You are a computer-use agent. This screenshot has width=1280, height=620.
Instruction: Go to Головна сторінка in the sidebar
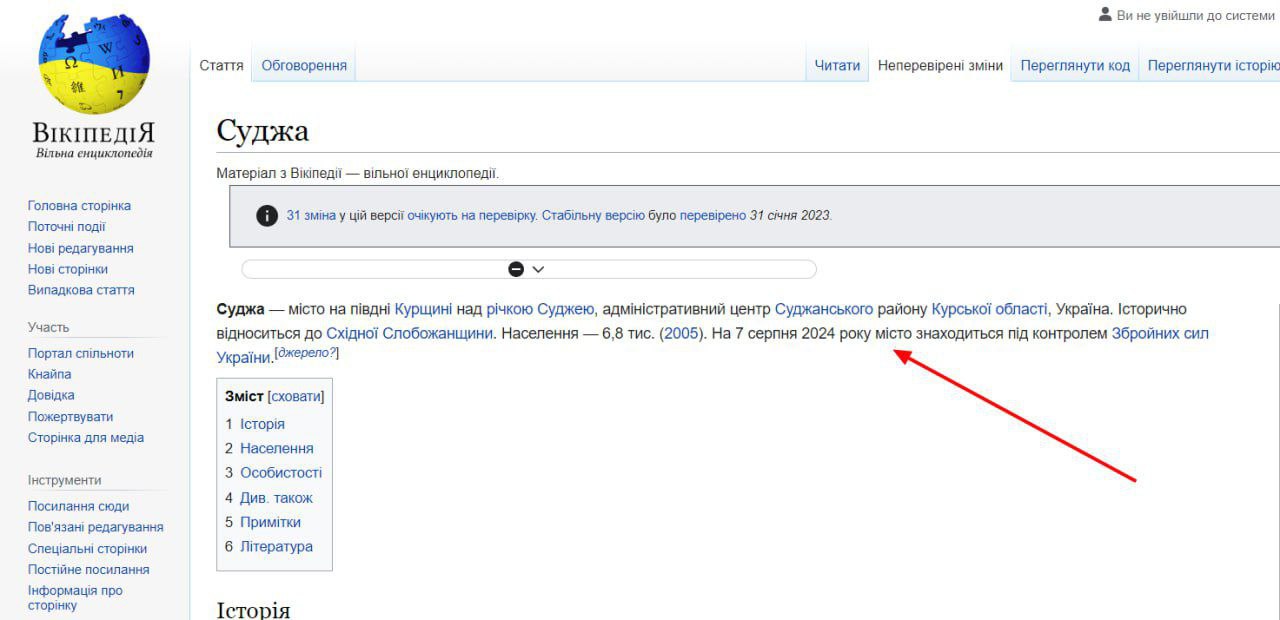tap(79, 206)
